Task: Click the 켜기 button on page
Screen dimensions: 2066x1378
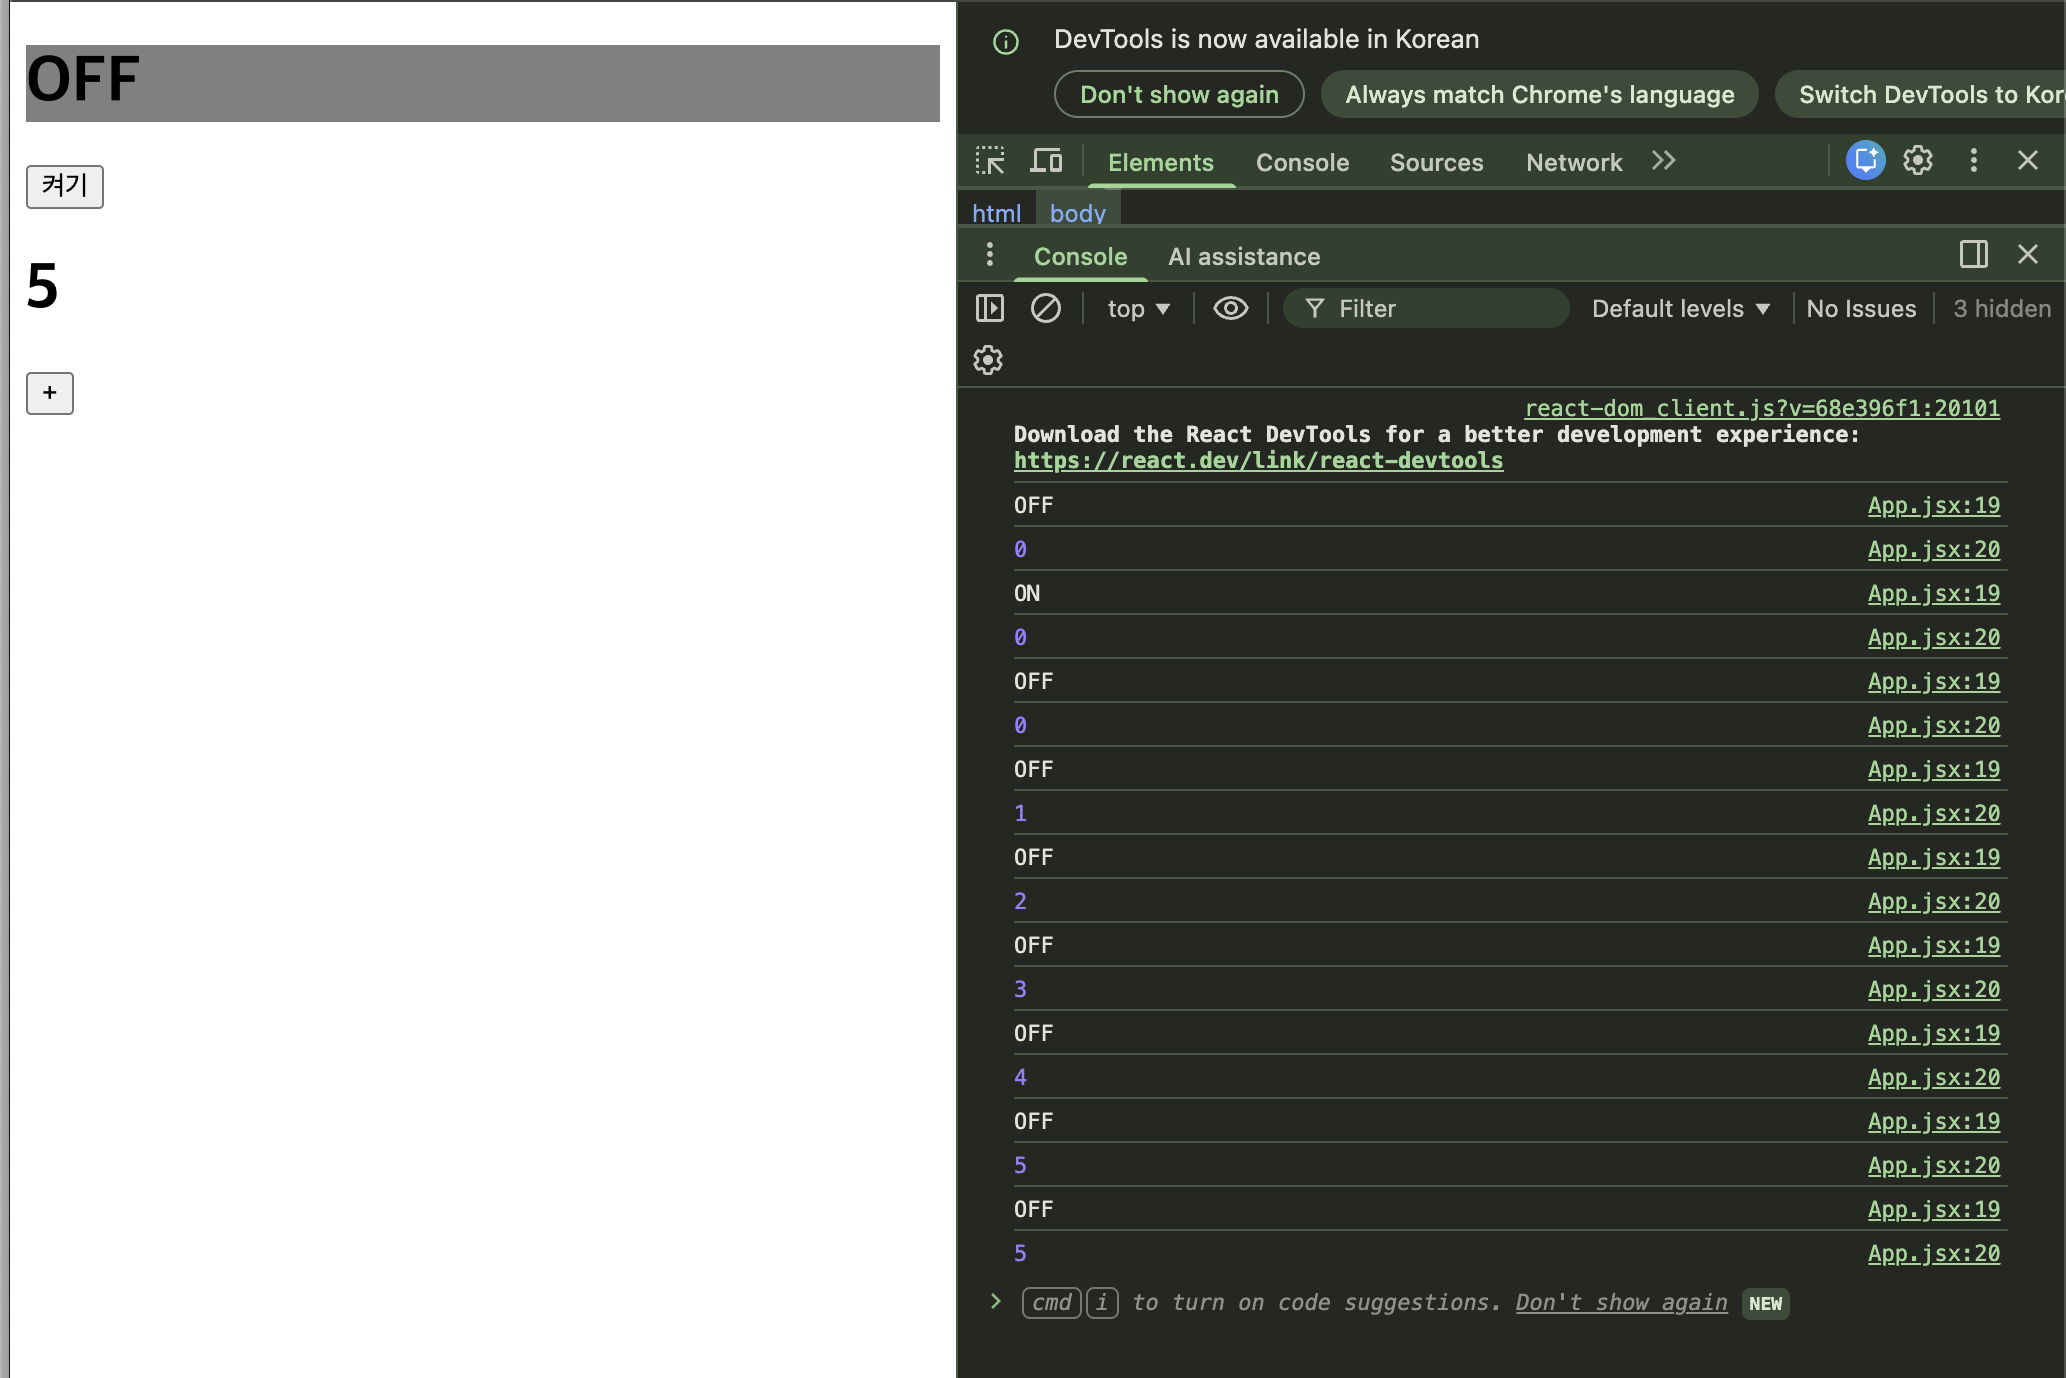Action: tap(64, 186)
